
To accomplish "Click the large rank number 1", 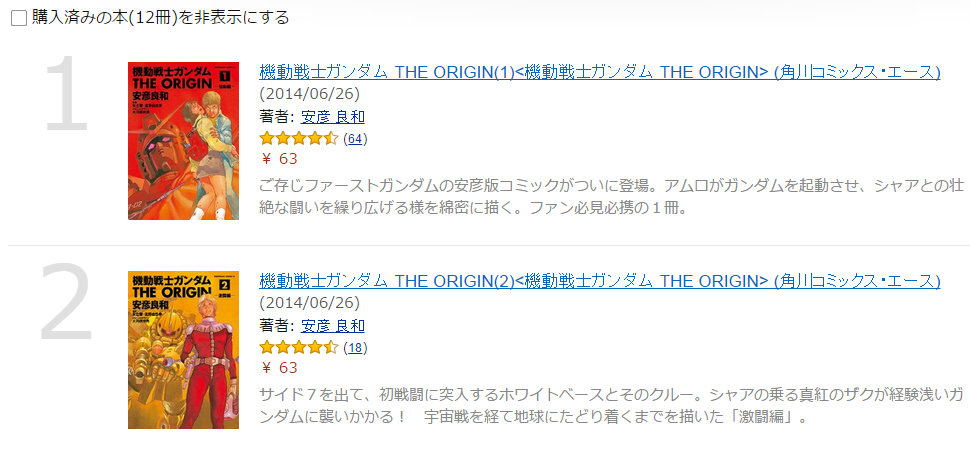I will point(66,94).
